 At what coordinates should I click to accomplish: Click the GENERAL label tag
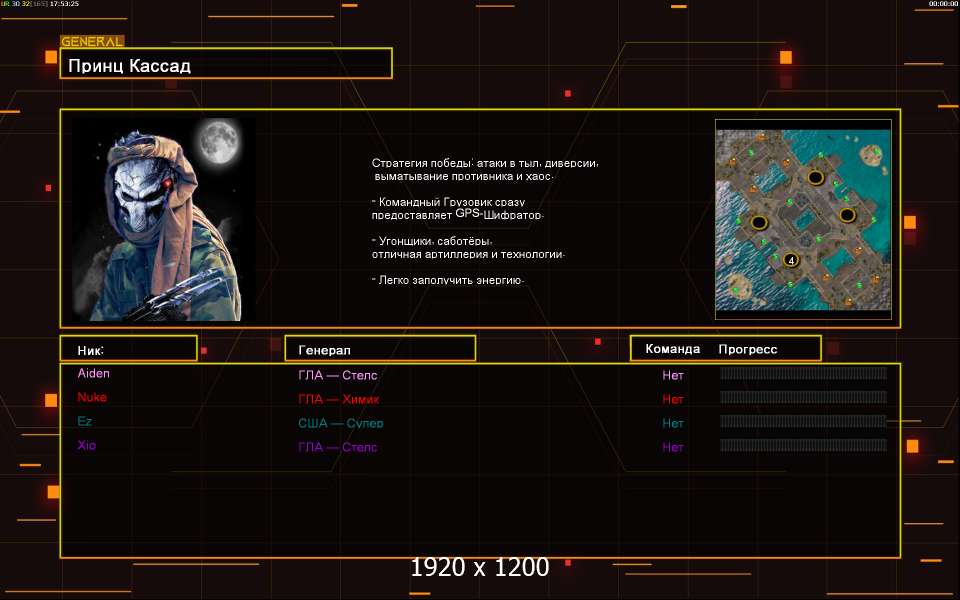click(x=92, y=42)
